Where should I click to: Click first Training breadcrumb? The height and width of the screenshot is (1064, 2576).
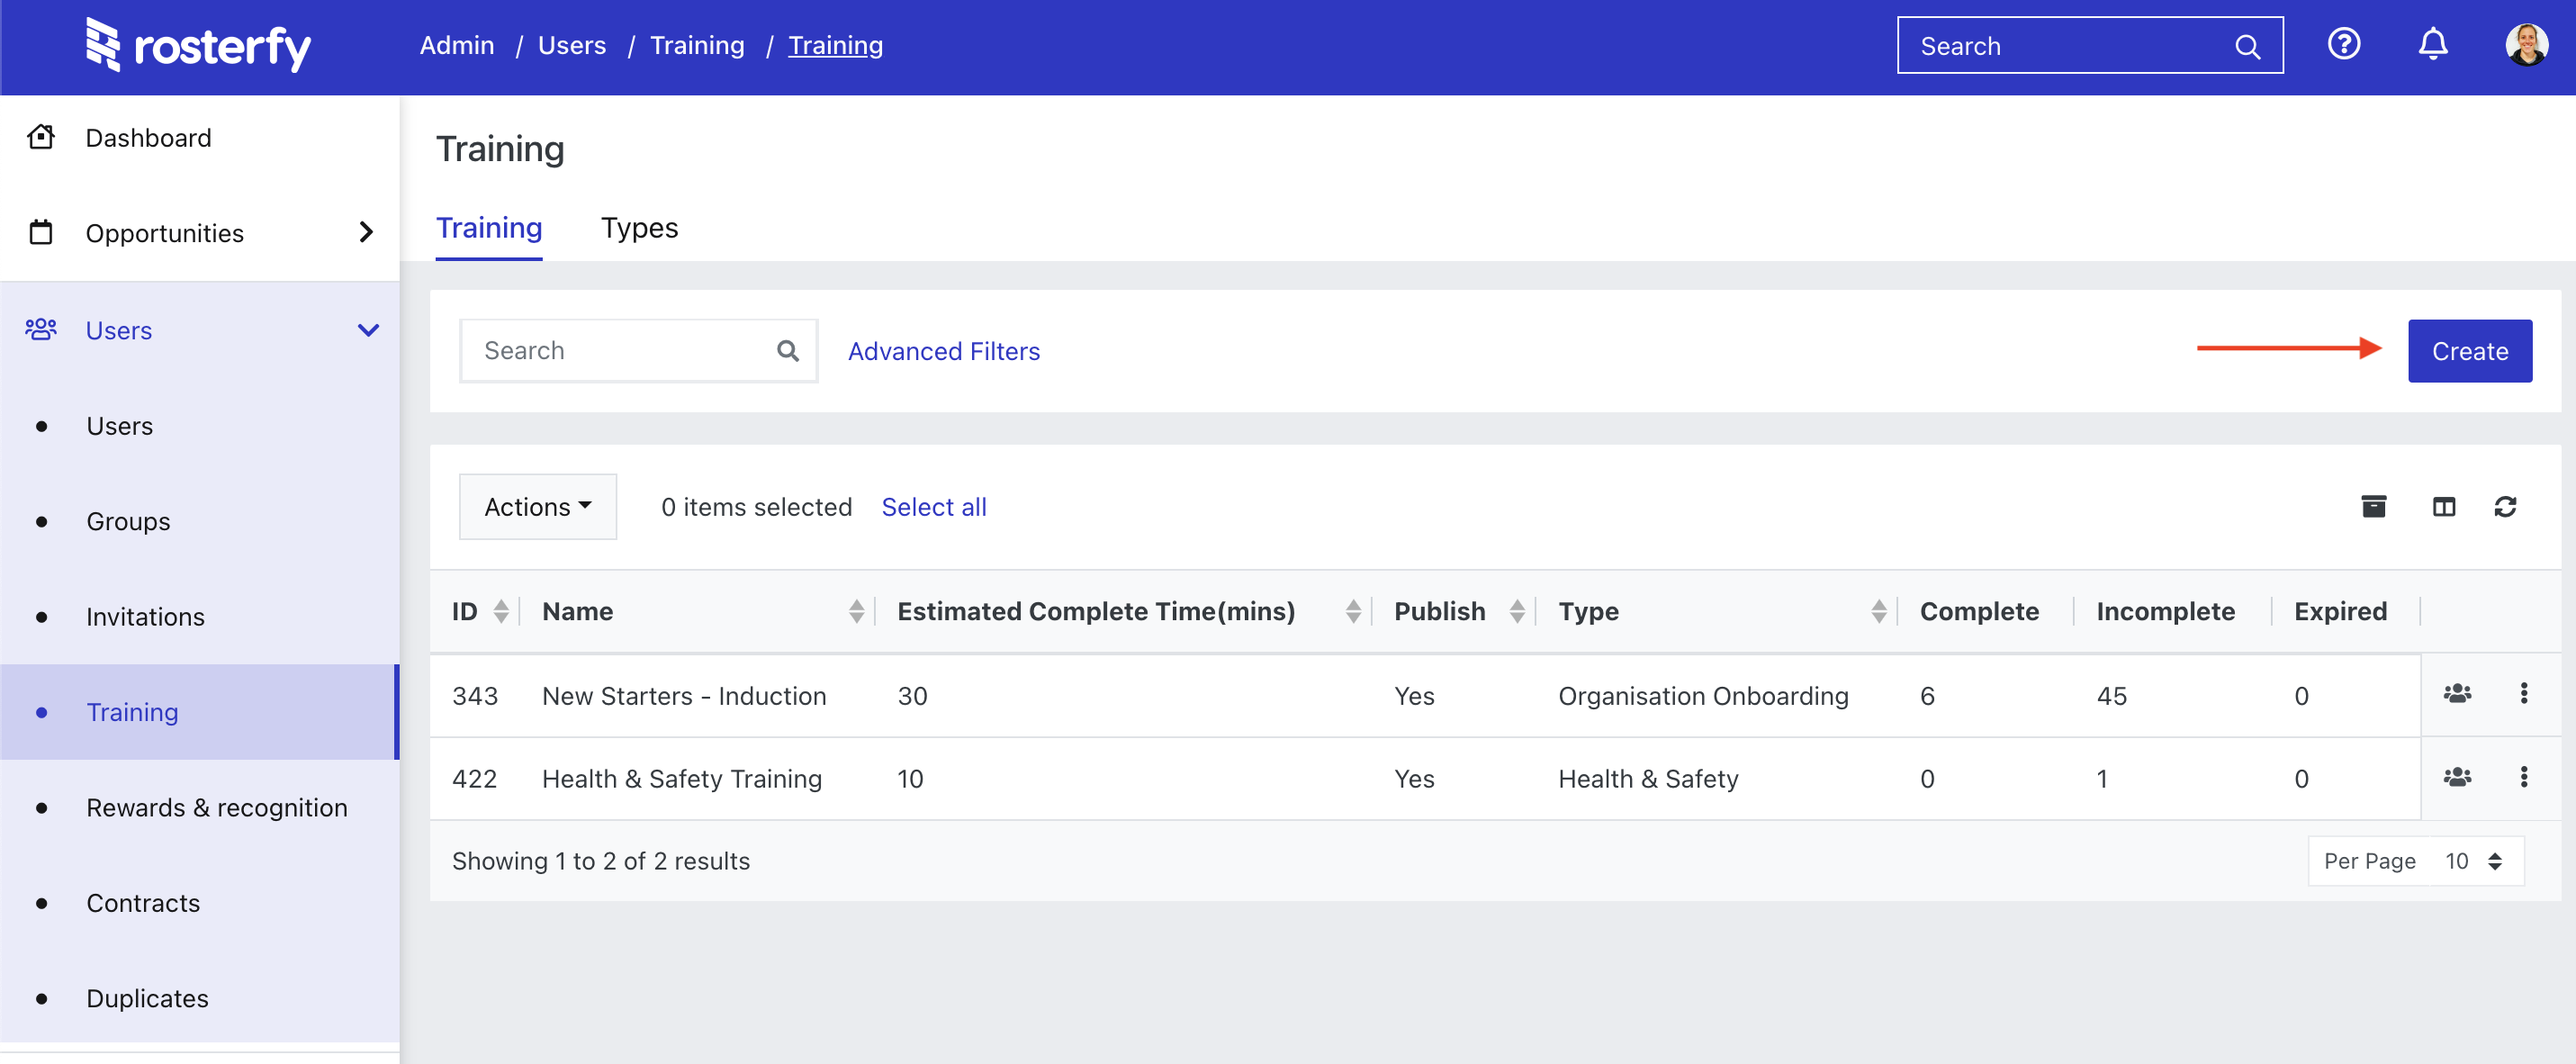(x=696, y=45)
